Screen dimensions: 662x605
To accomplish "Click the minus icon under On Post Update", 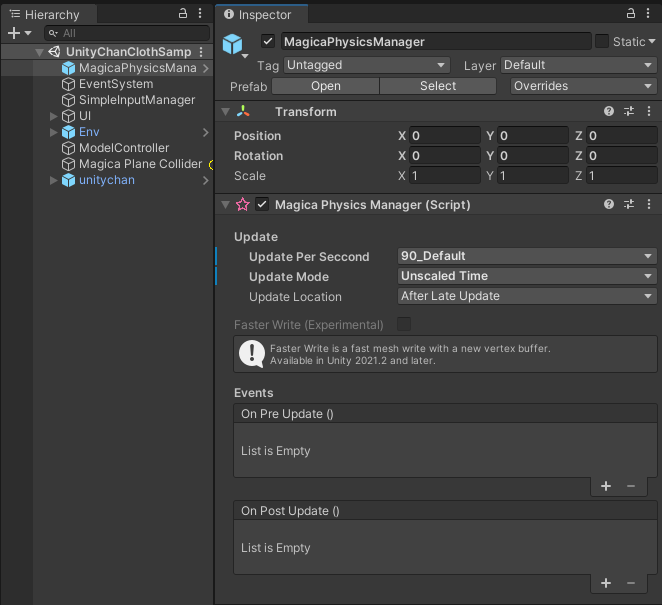I will coord(631,583).
